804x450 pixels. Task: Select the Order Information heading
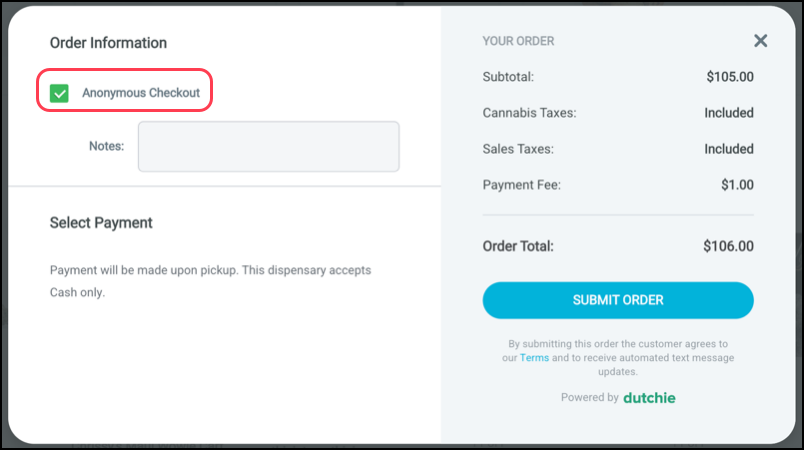tap(108, 43)
